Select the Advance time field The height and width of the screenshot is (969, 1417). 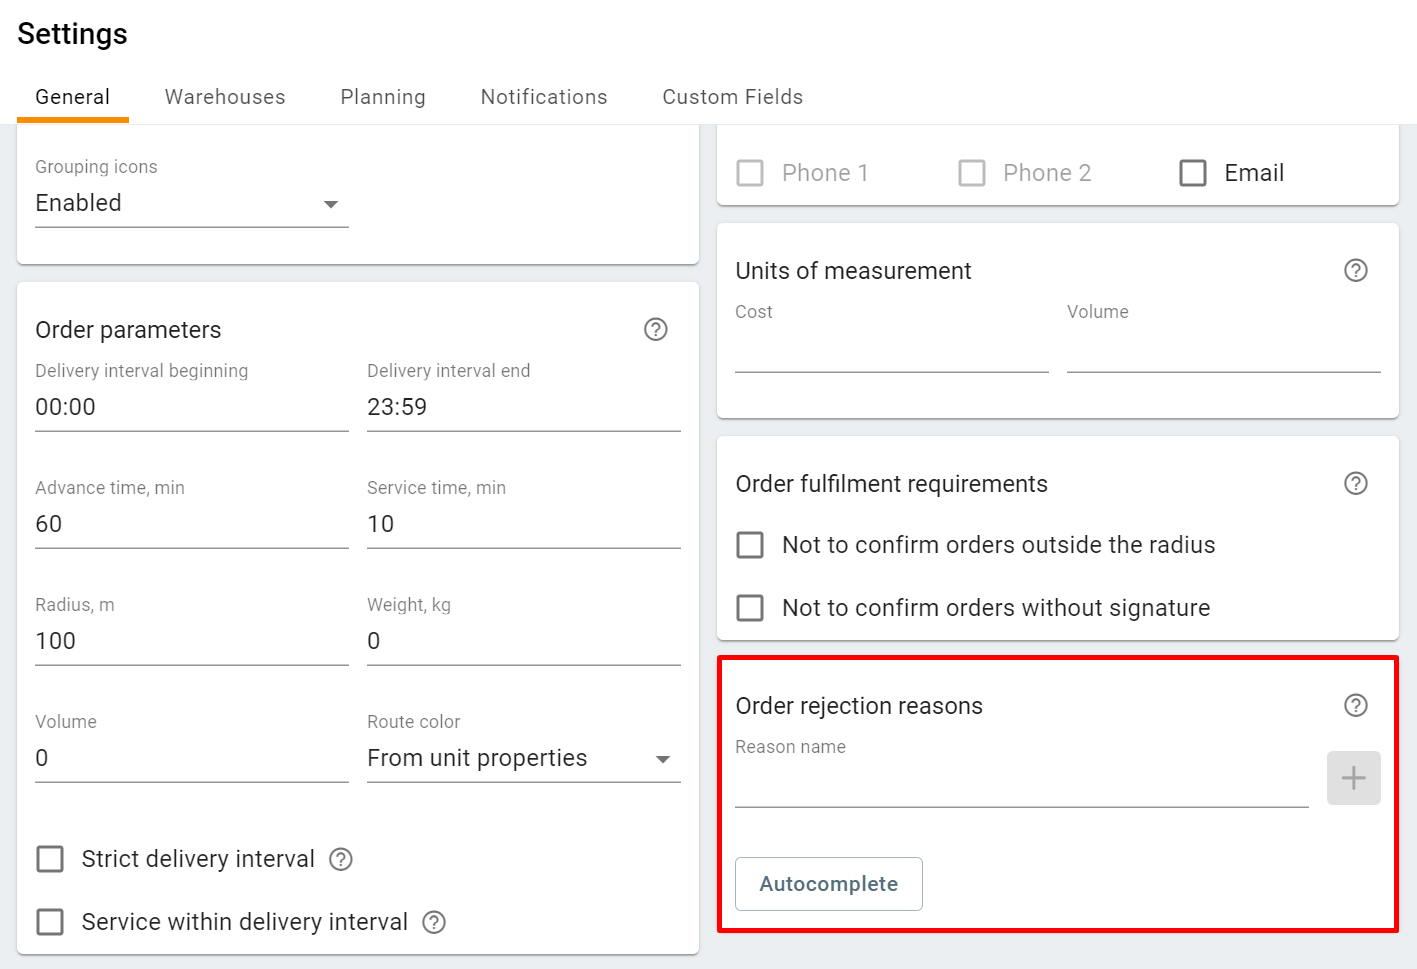coord(191,524)
